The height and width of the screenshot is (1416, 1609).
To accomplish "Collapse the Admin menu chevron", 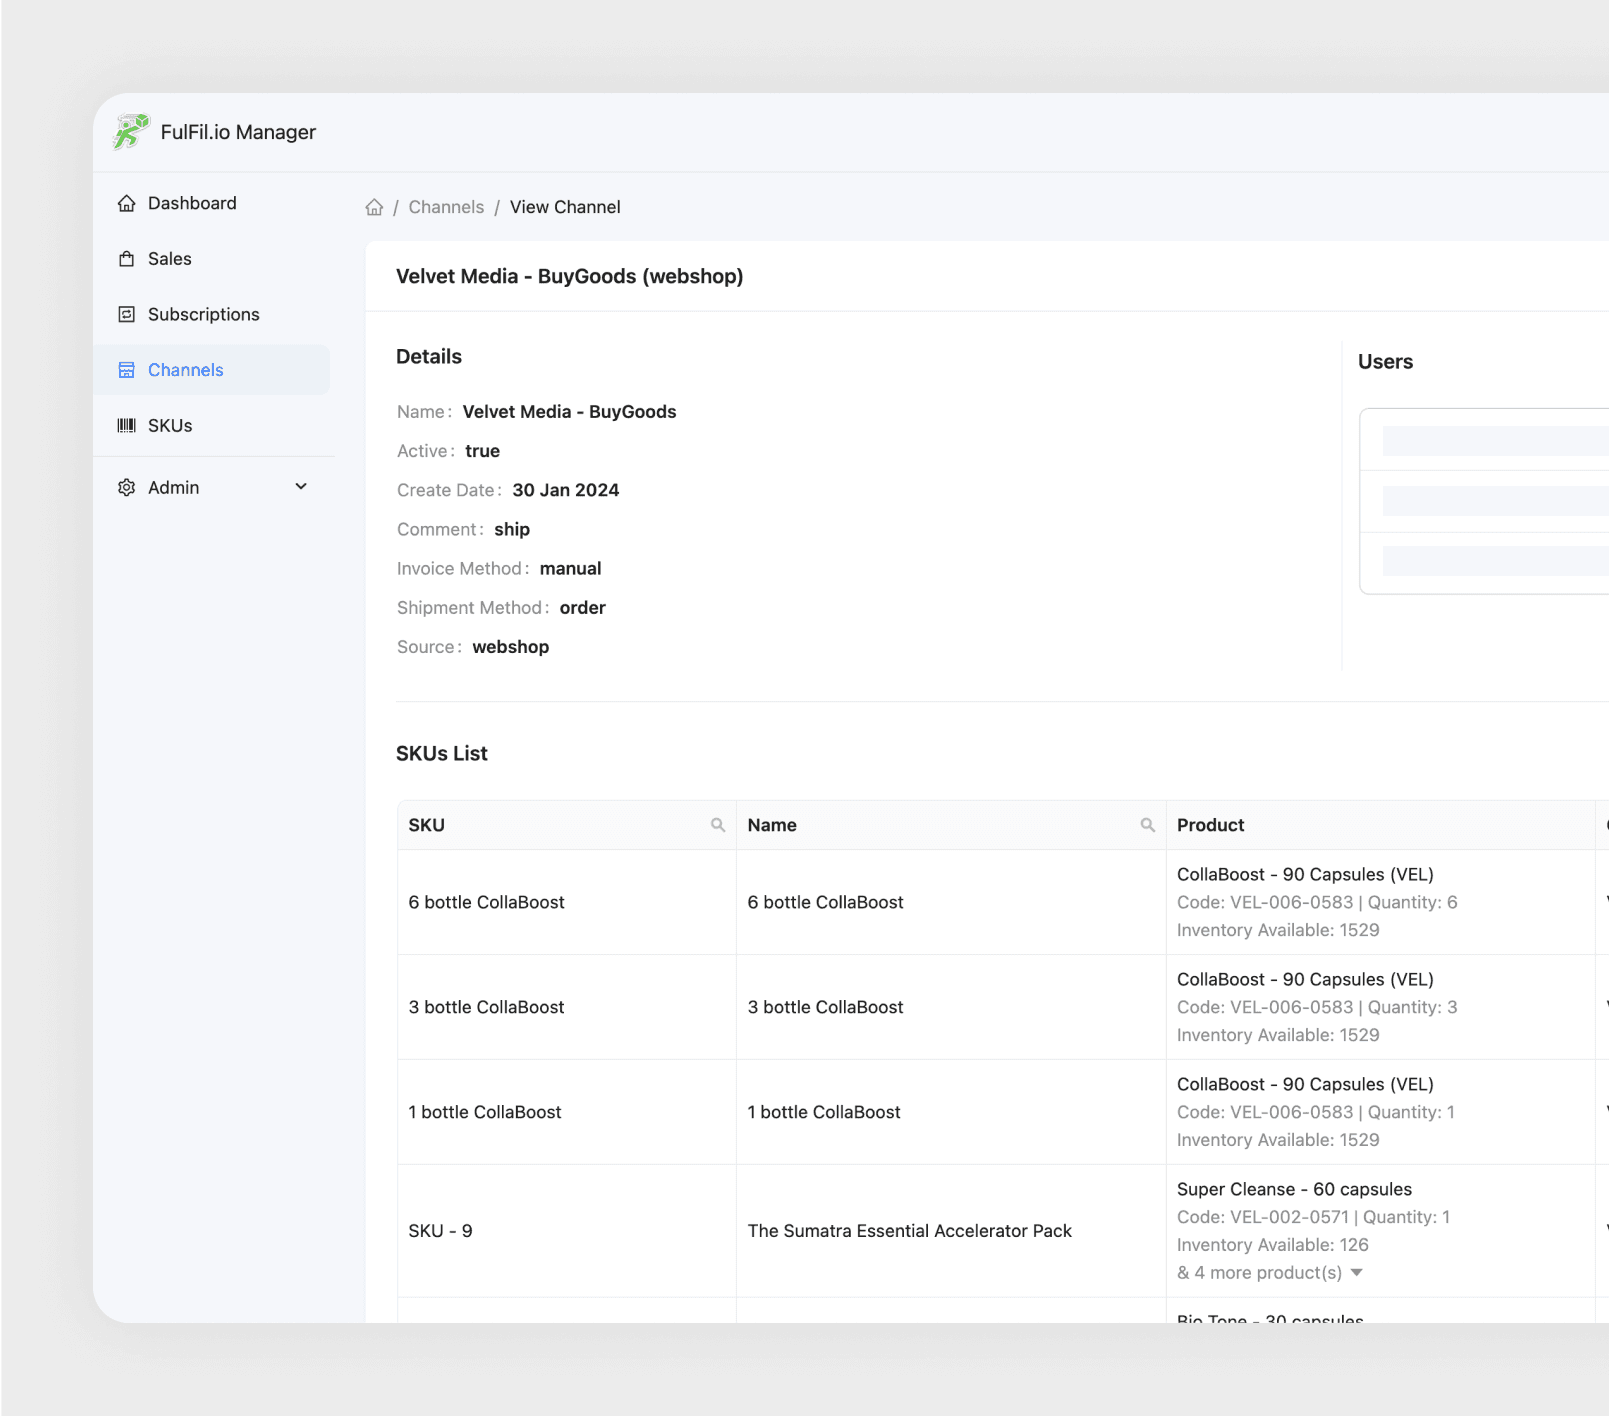I will point(300,487).
